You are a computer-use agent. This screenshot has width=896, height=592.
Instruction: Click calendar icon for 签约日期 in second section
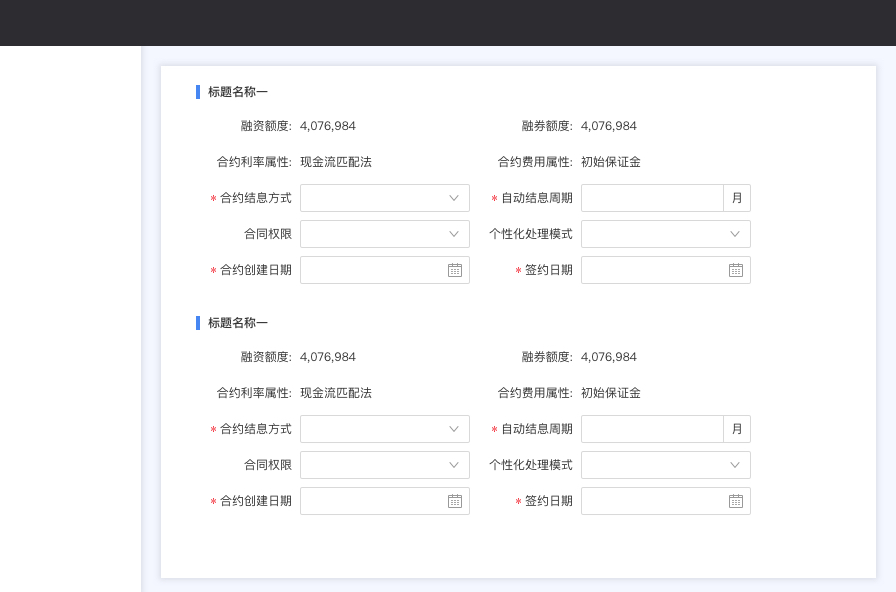pyautogui.click(x=736, y=501)
